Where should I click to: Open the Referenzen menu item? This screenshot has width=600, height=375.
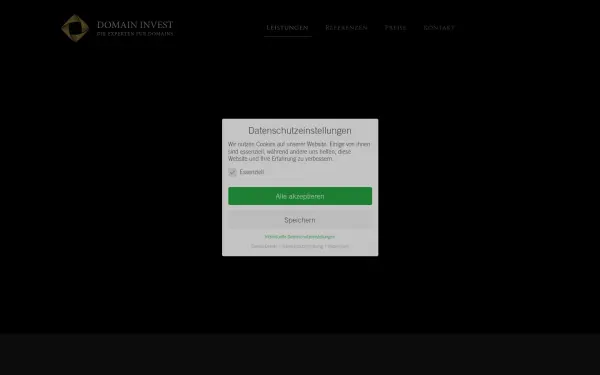346,28
